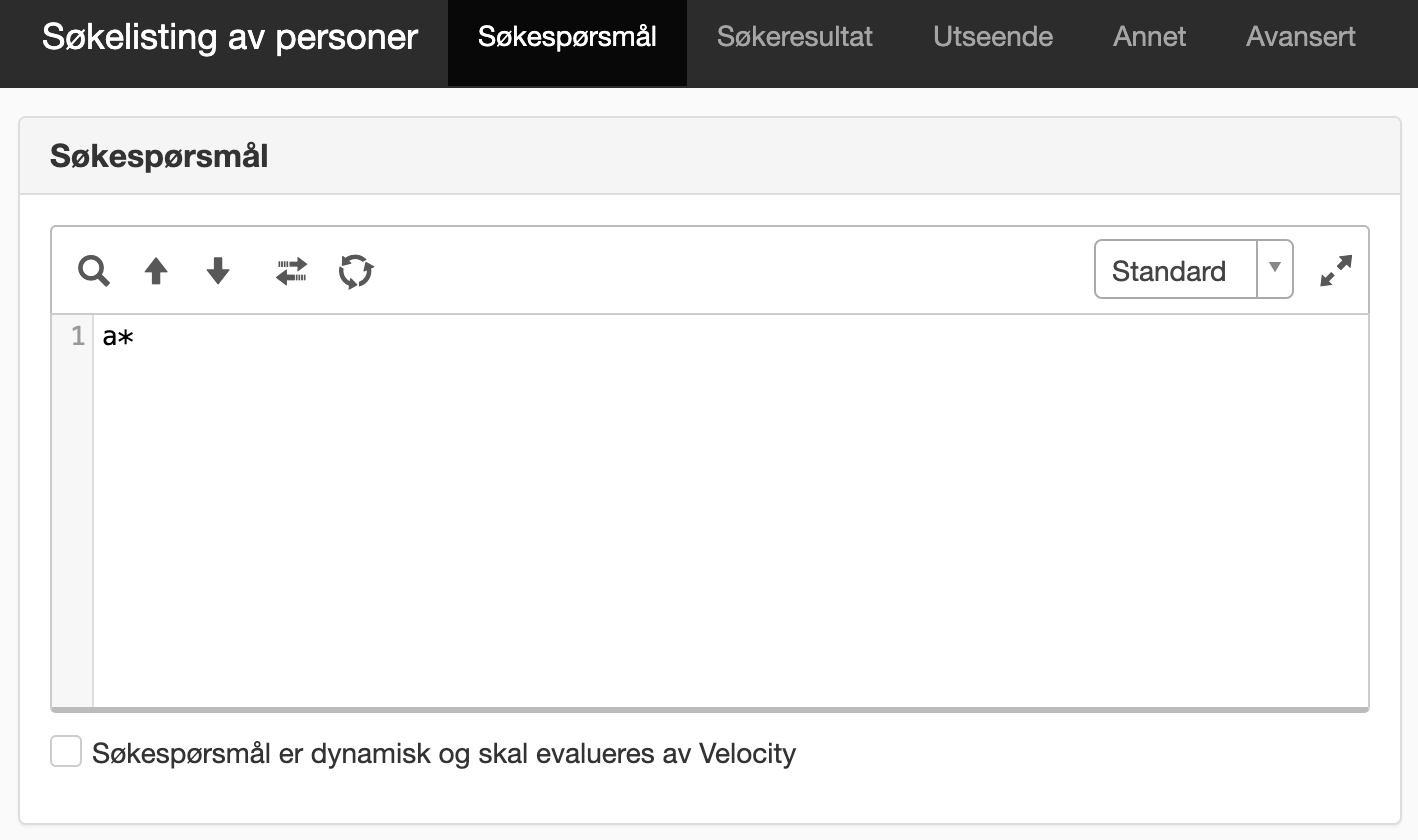Grab the gray resize bar below the editor

(x=710, y=709)
